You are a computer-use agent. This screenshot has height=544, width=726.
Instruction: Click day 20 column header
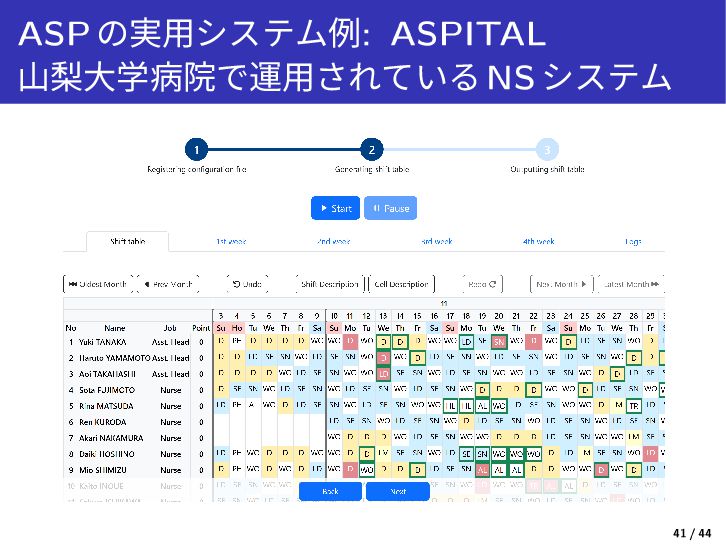coord(499,316)
